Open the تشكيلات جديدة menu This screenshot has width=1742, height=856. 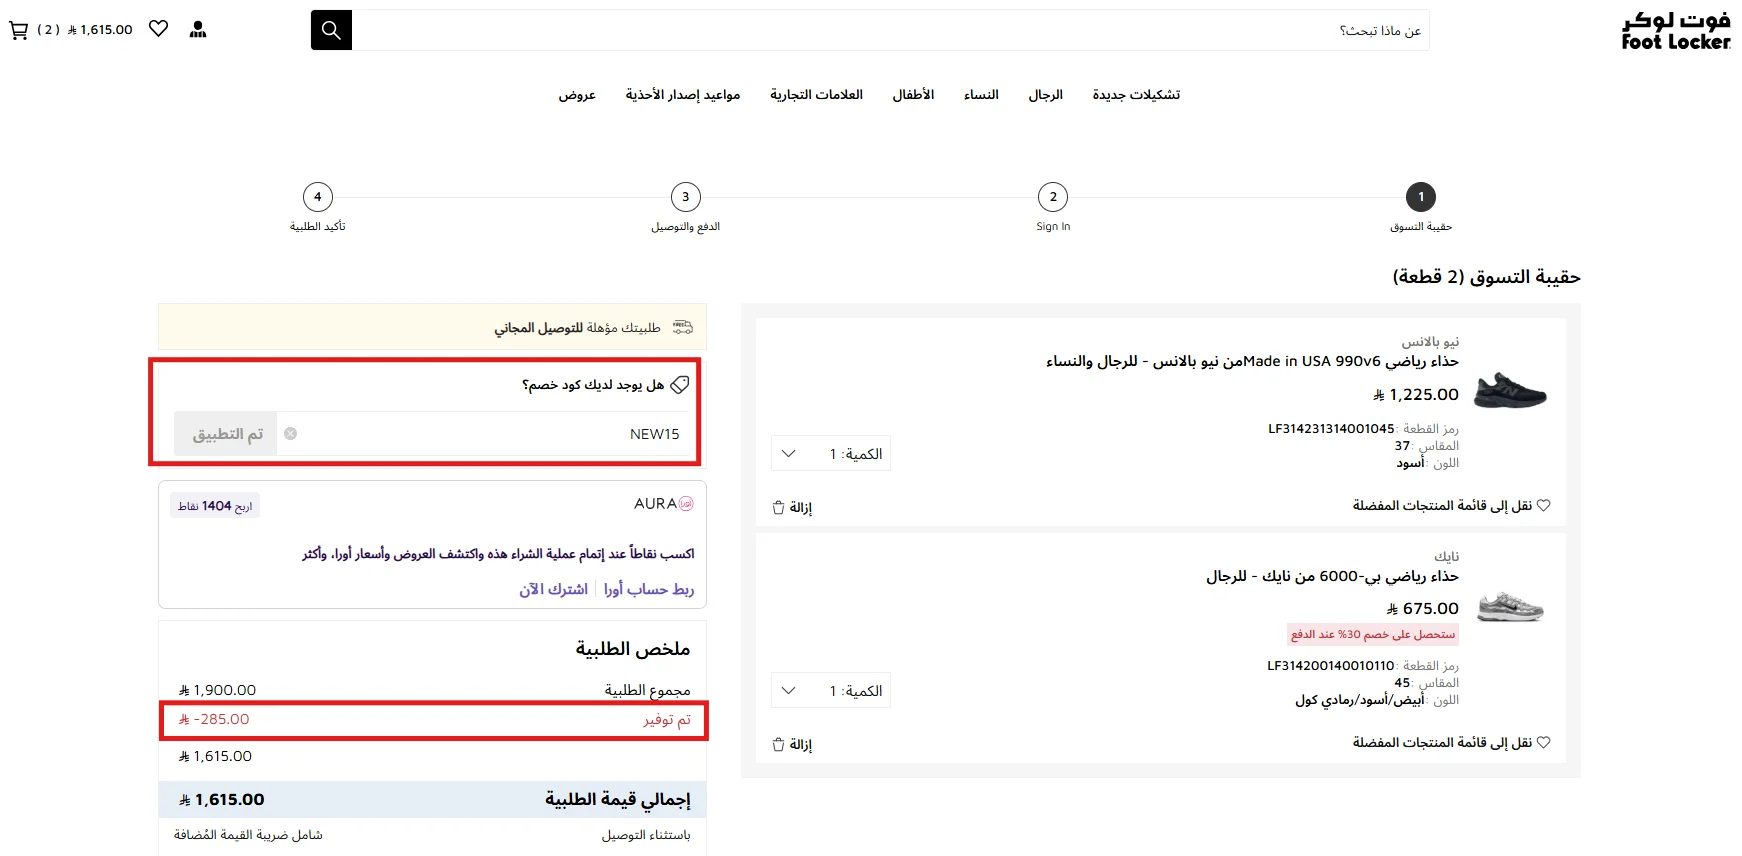(1136, 95)
